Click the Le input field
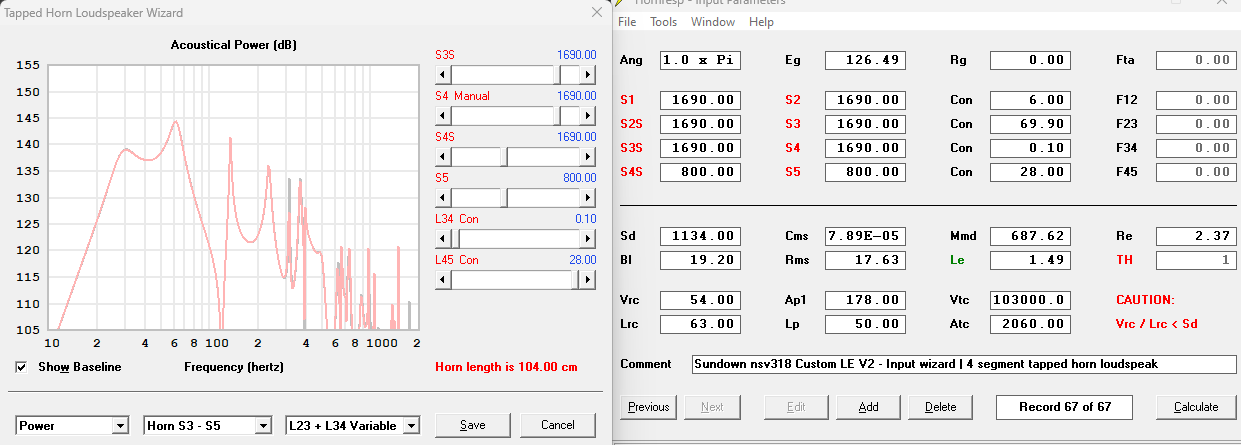This screenshot has height=445, width=1241. [1030, 260]
